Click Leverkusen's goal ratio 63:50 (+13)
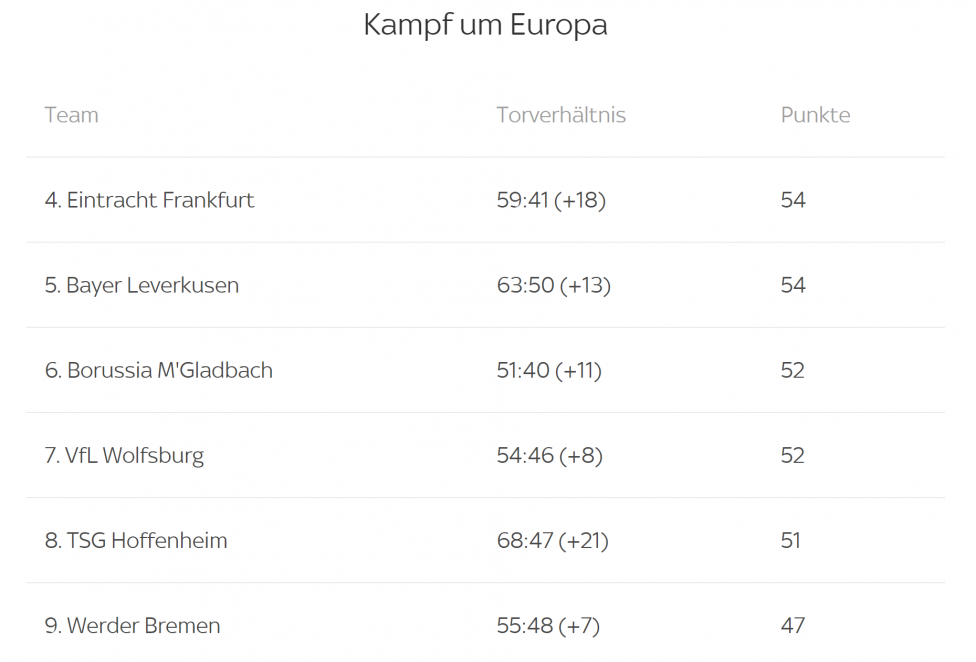 tap(553, 285)
